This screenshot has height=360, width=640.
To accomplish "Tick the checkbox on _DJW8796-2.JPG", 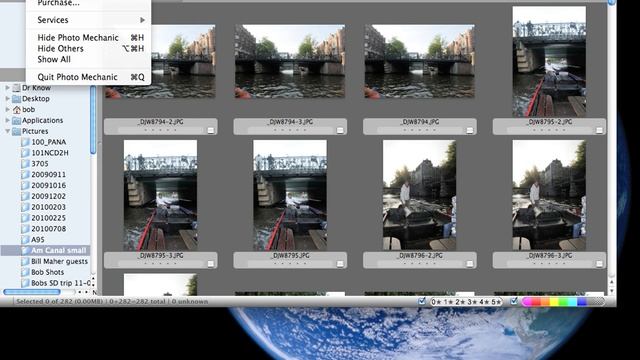I will [x=470, y=264].
